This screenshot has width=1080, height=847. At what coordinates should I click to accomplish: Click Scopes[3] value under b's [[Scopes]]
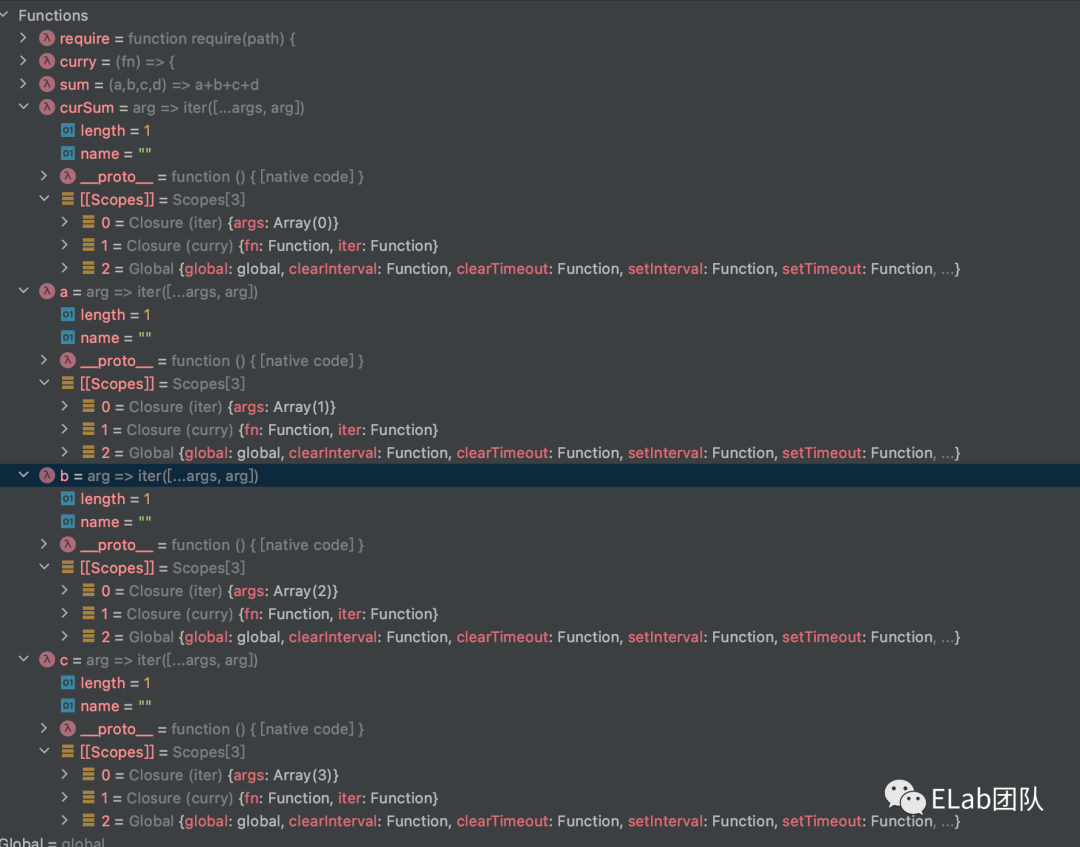click(209, 568)
